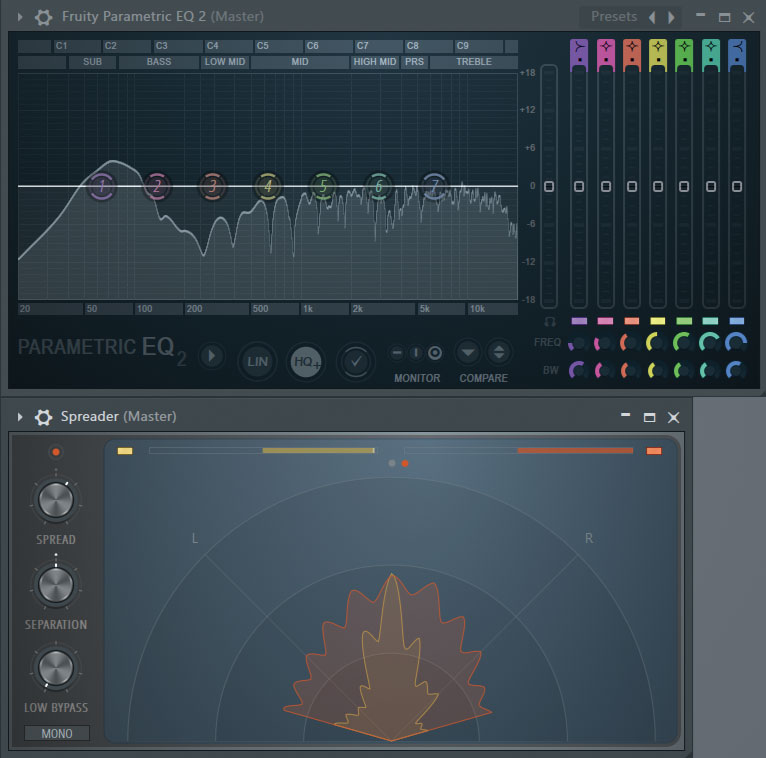Click the SEPARATION knob in Spreader

(56, 585)
